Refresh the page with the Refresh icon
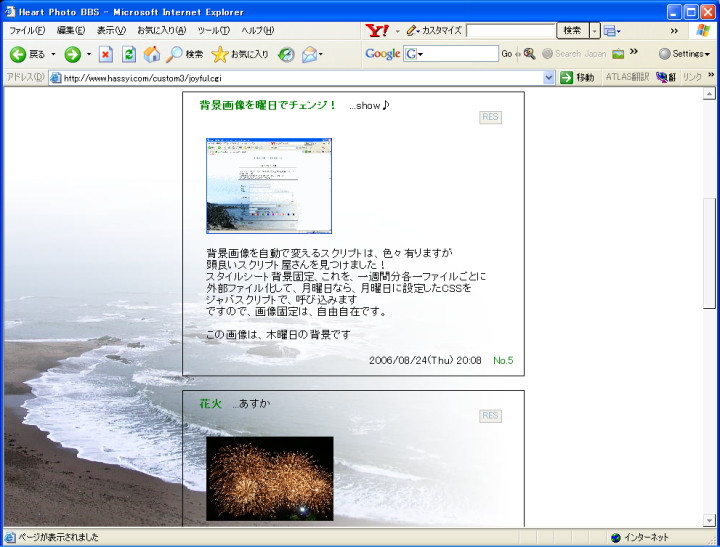Image resolution: width=720 pixels, height=547 pixels. tap(129, 54)
